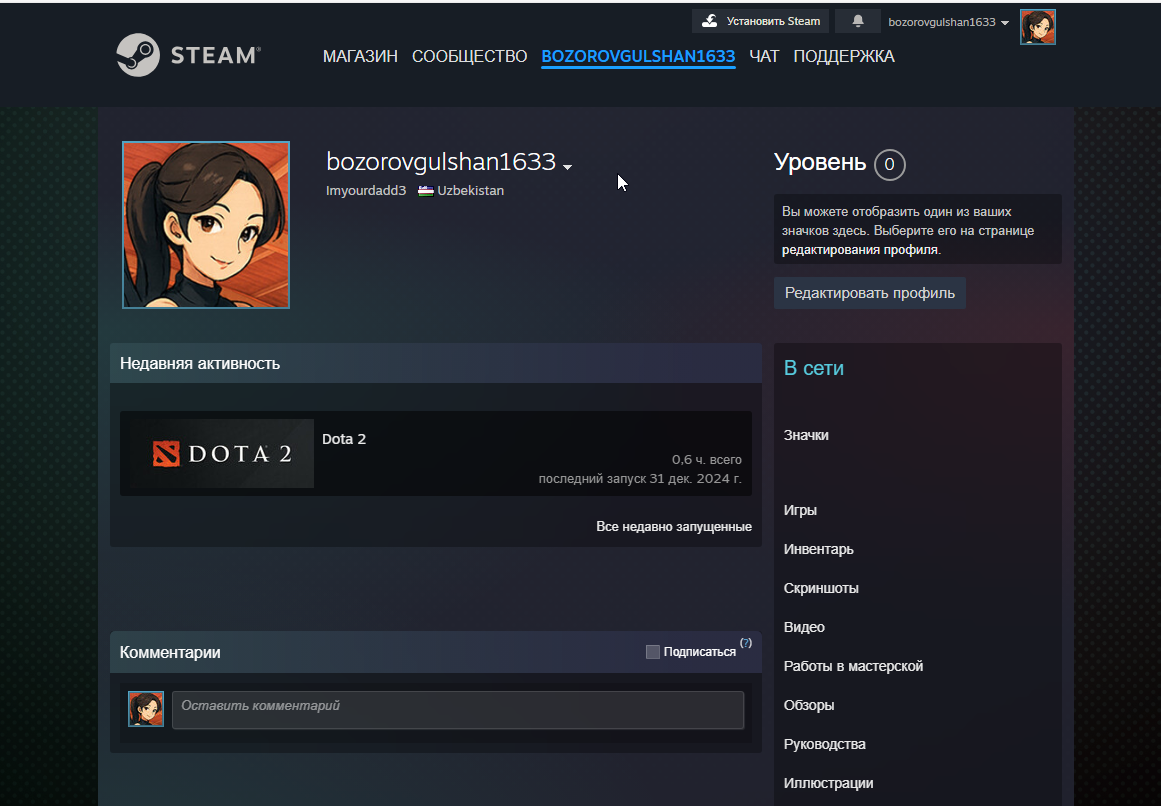Click the Редактировать профиль button

(870, 293)
